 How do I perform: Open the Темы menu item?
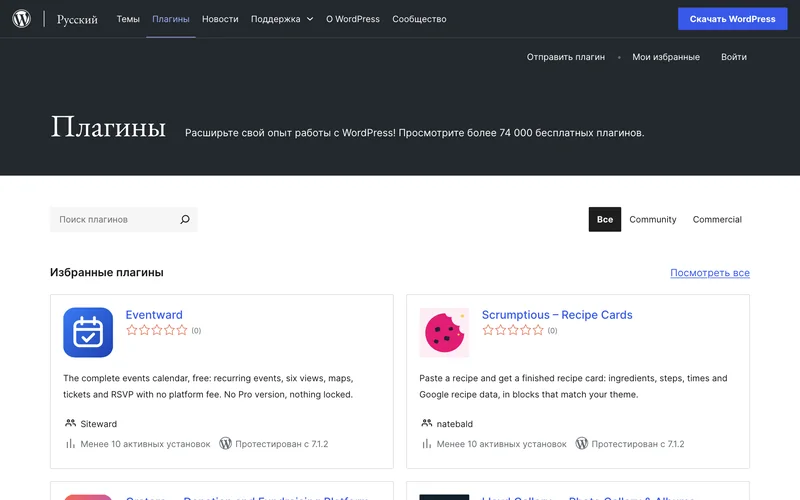128,19
